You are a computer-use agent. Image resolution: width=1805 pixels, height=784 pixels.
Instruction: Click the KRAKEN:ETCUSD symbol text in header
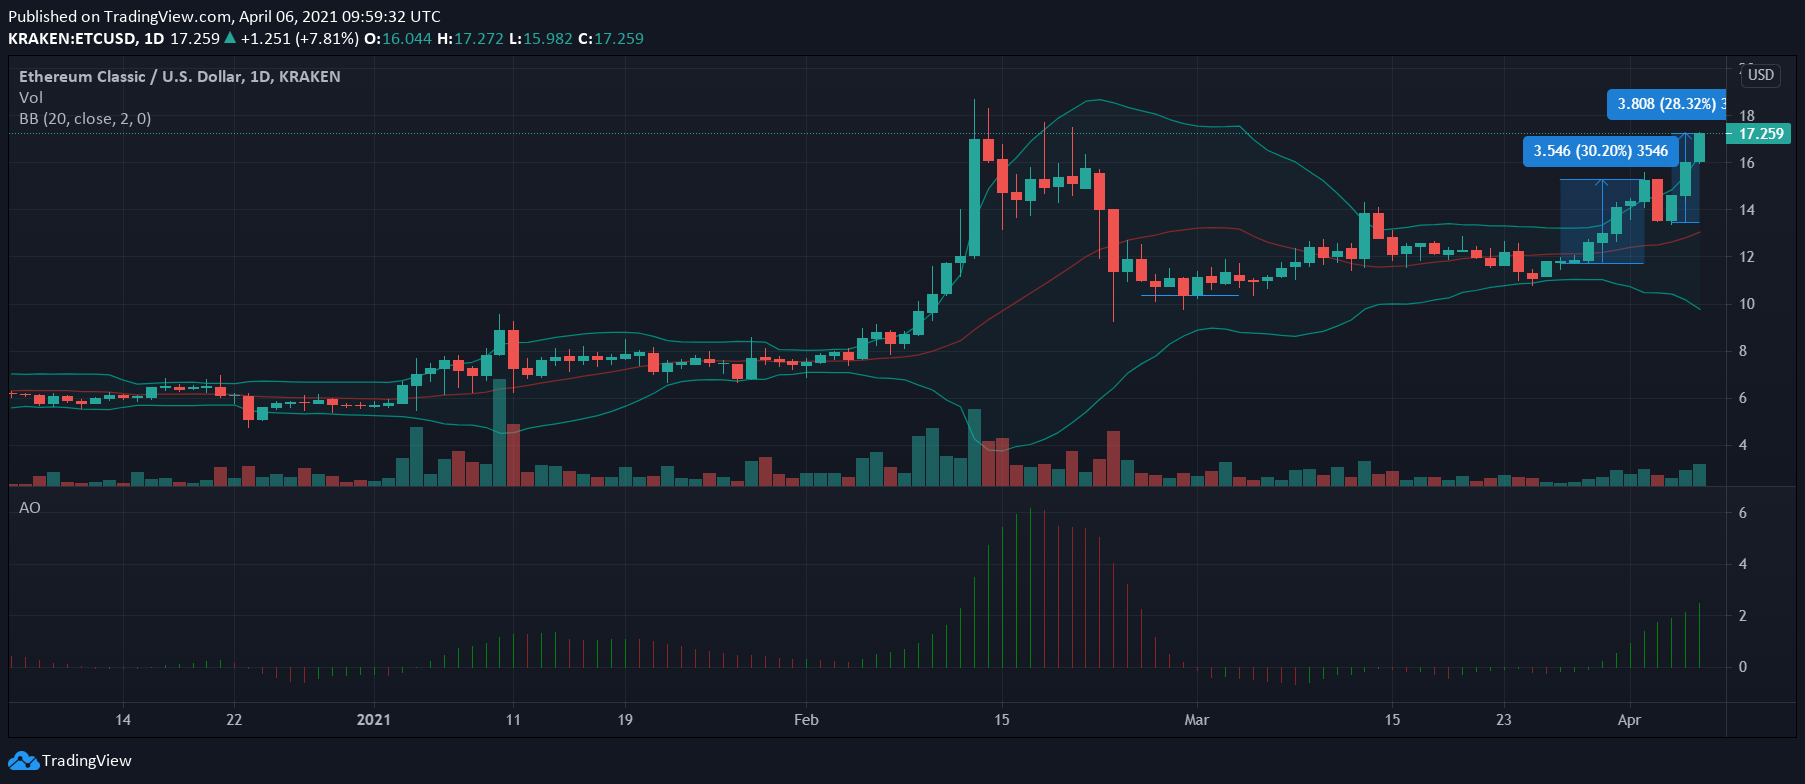point(72,39)
